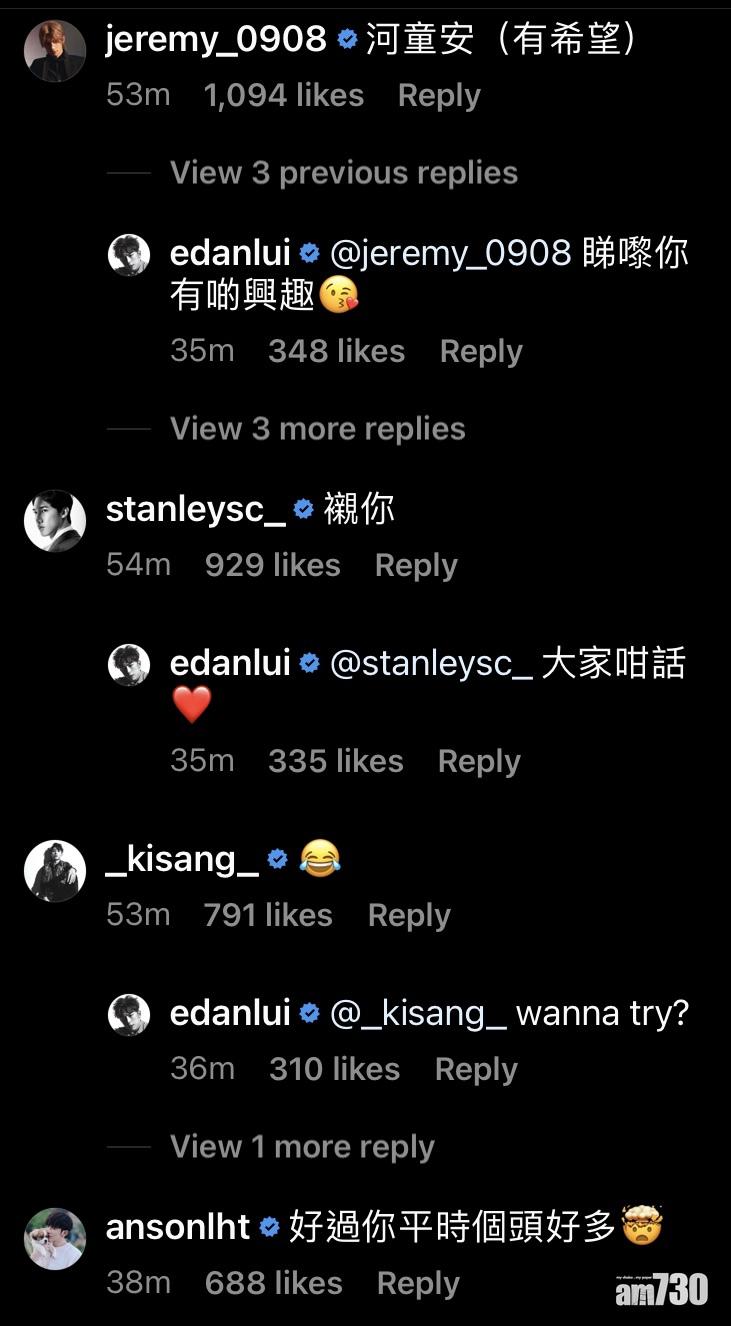Open the ansonlht username link
Screen dimensions: 731x1326
tap(177, 1227)
